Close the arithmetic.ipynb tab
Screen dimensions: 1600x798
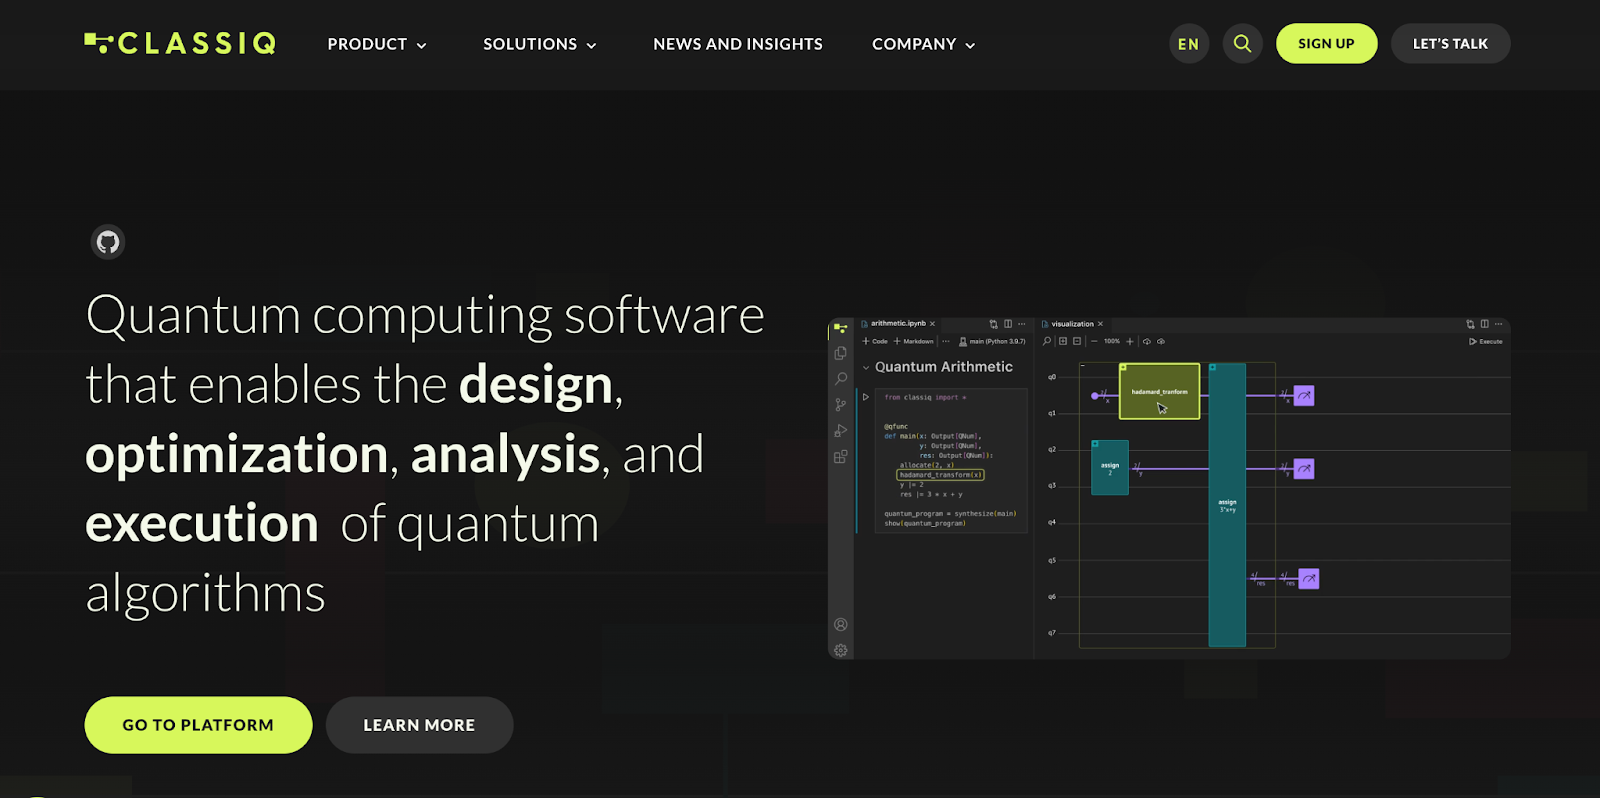932,324
